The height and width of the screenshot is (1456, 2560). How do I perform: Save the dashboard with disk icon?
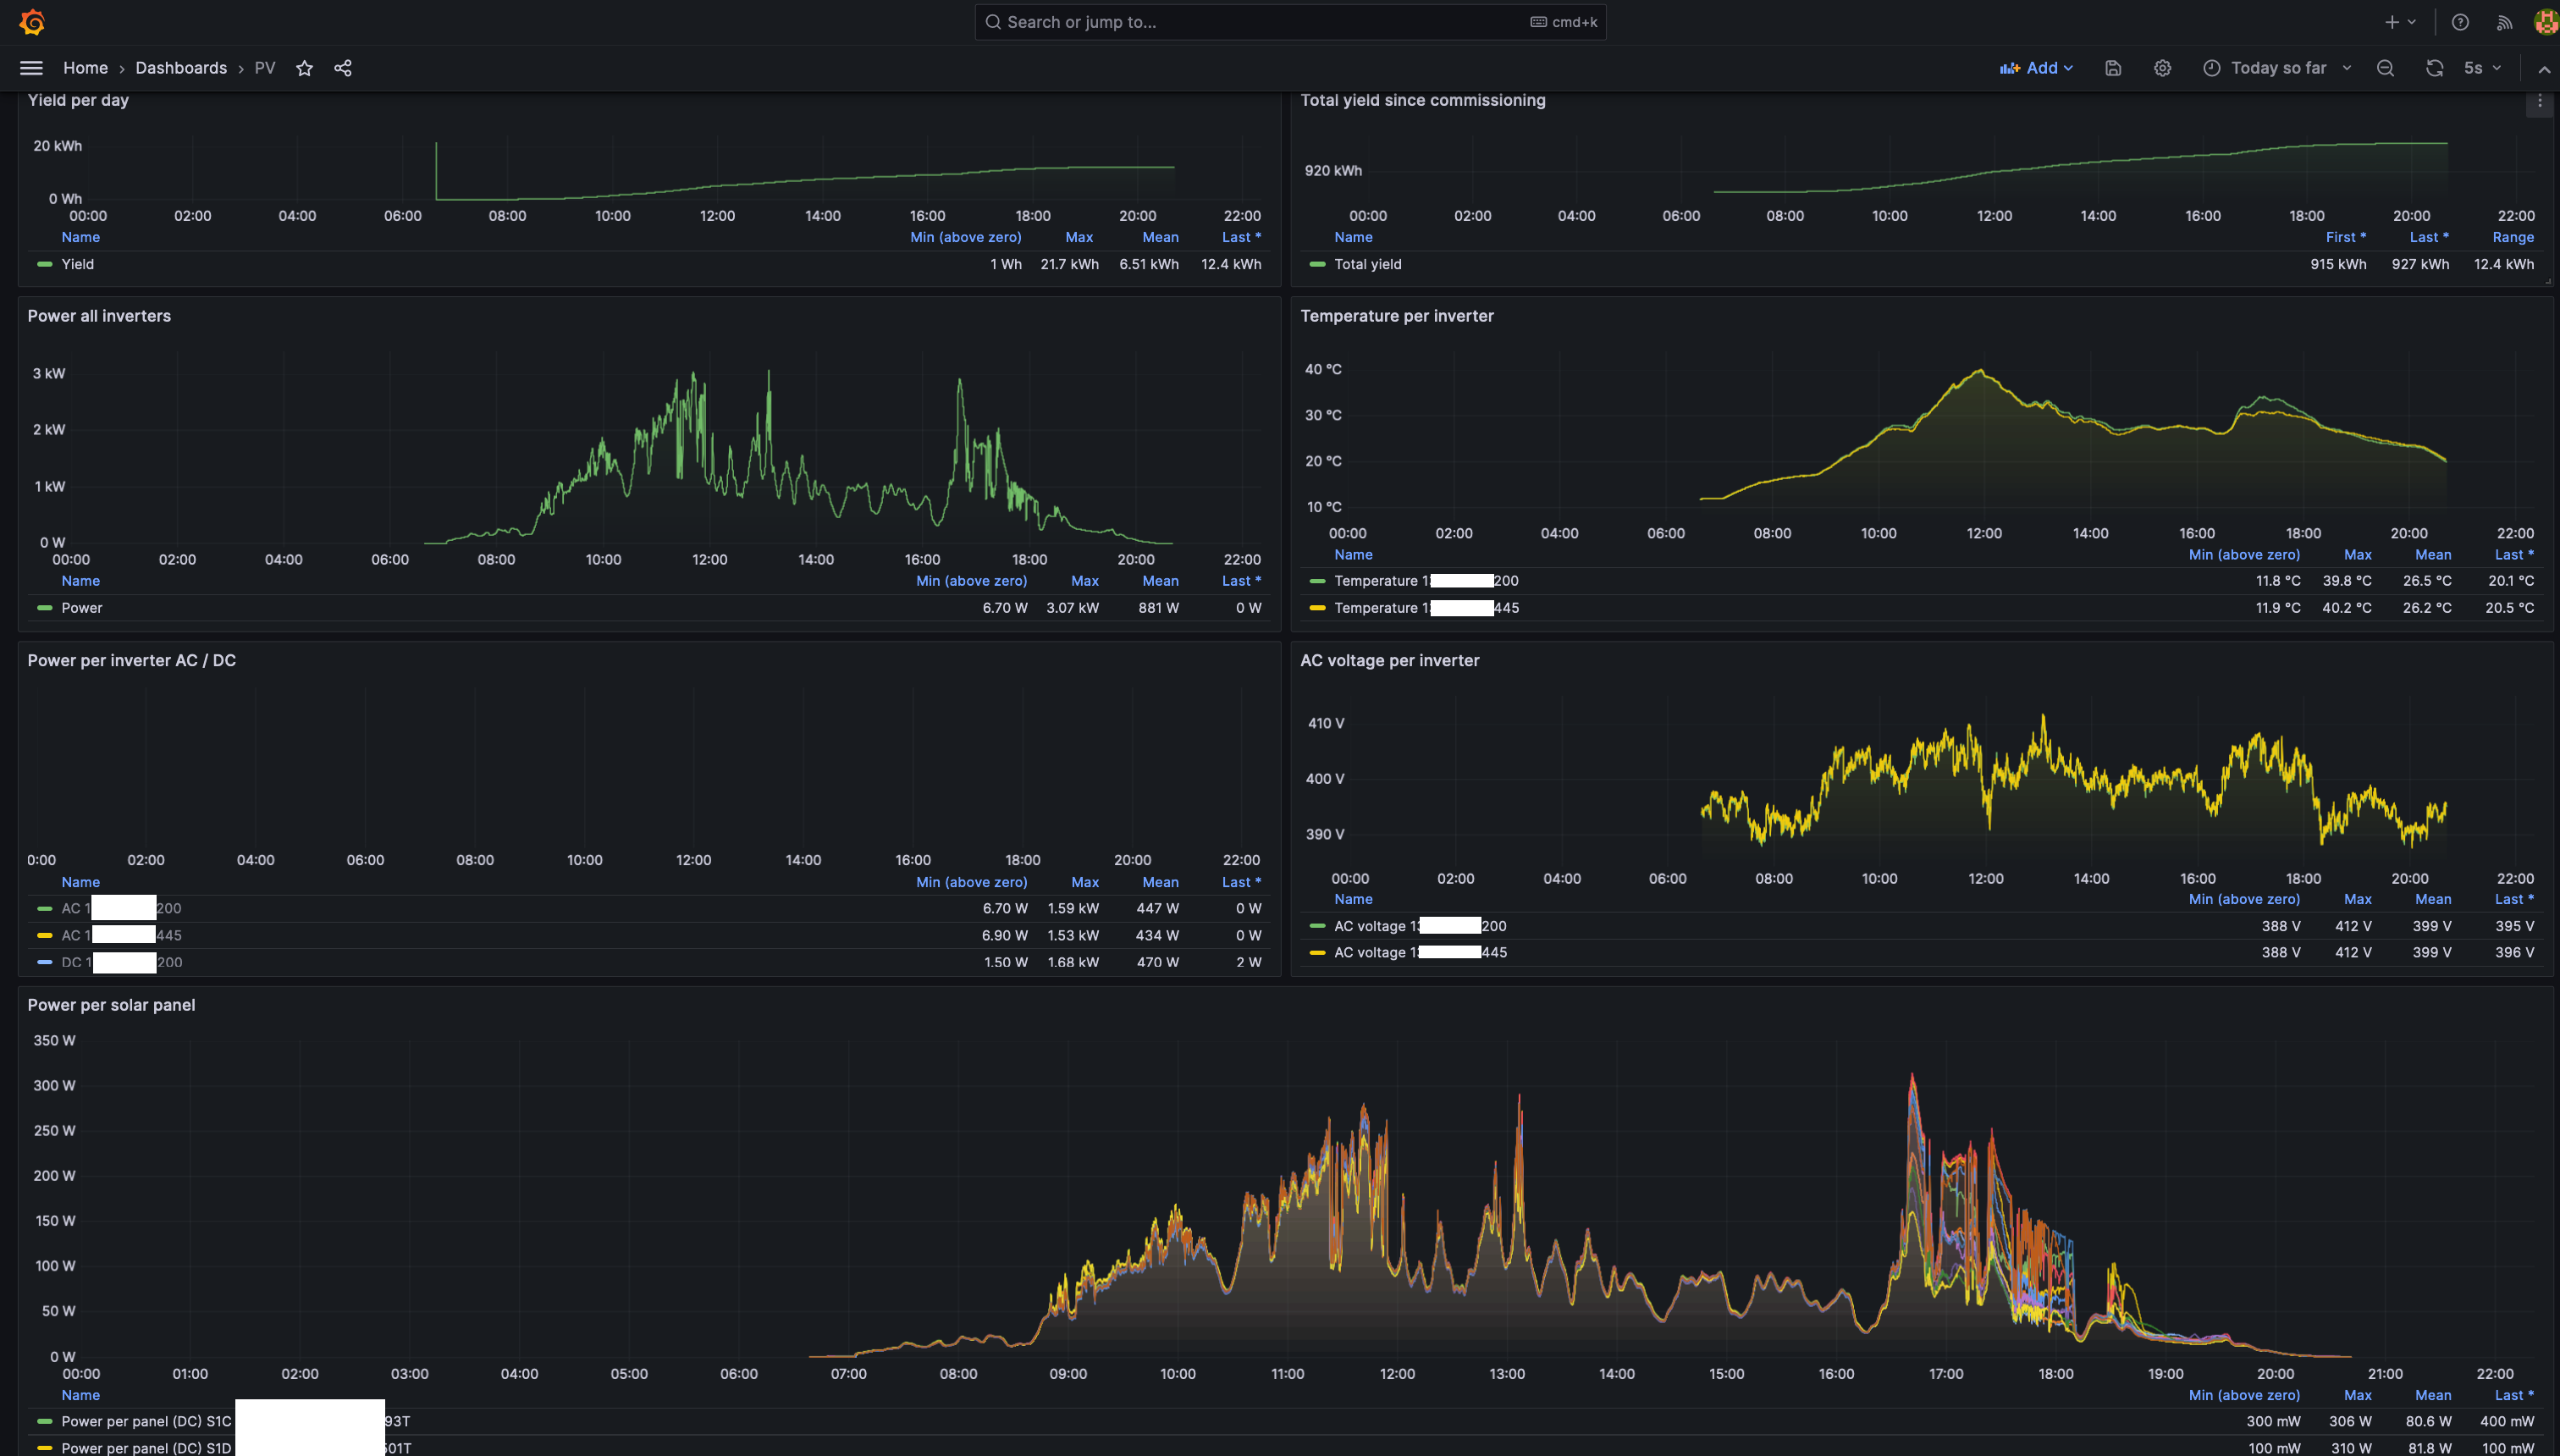coord(2113,68)
